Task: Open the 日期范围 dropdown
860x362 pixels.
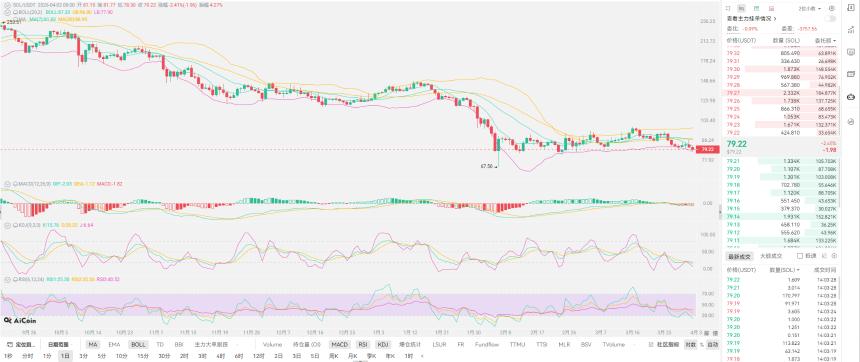Action: click(60, 344)
